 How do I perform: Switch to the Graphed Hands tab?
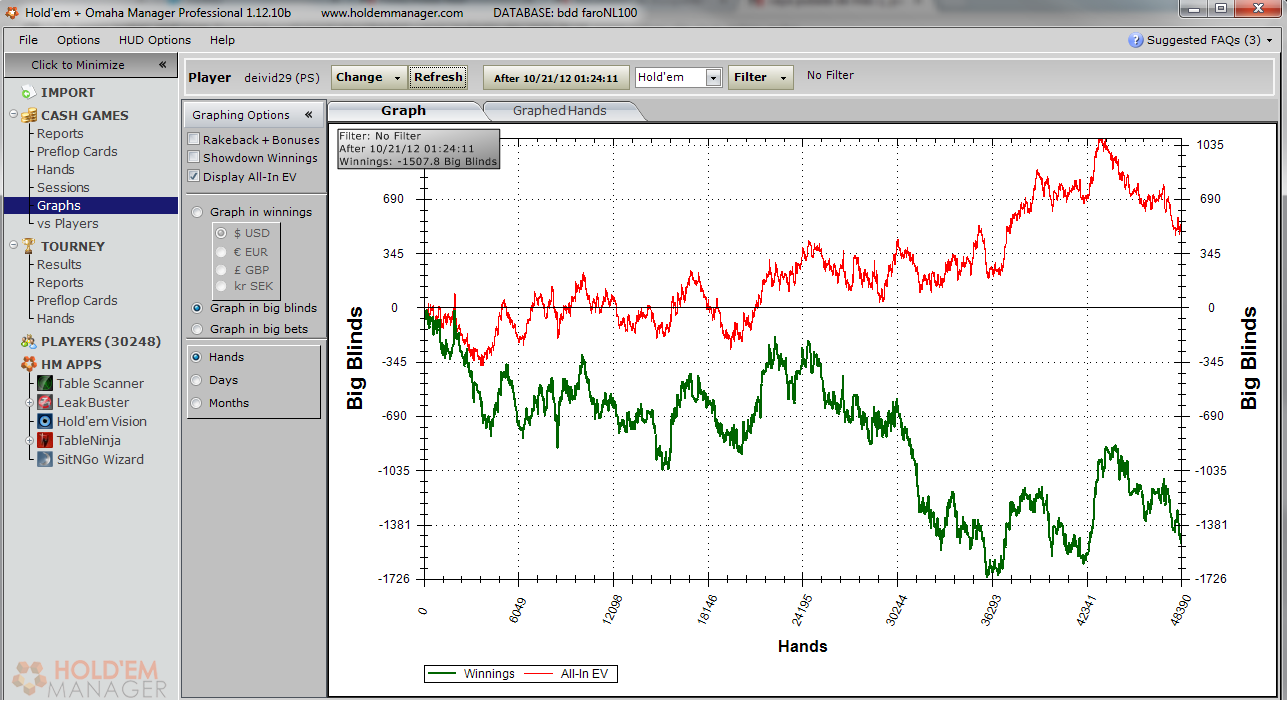(x=560, y=111)
